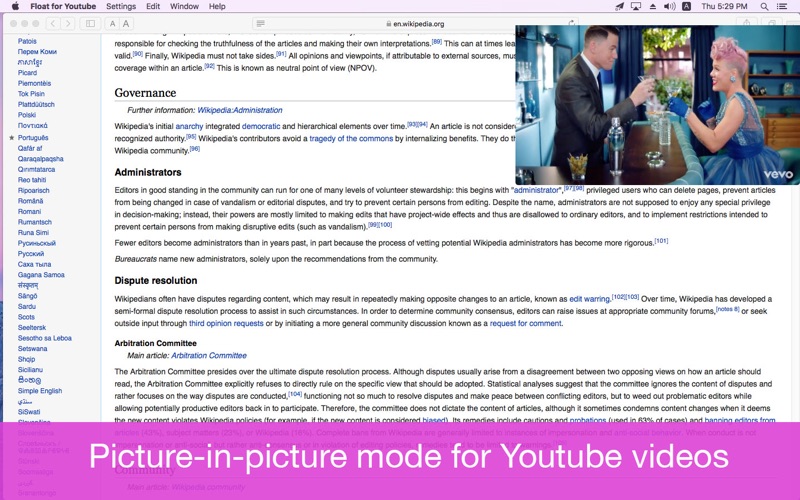Open the administrator link
This screenshot has height=500, width=800.
click(536, 190)
